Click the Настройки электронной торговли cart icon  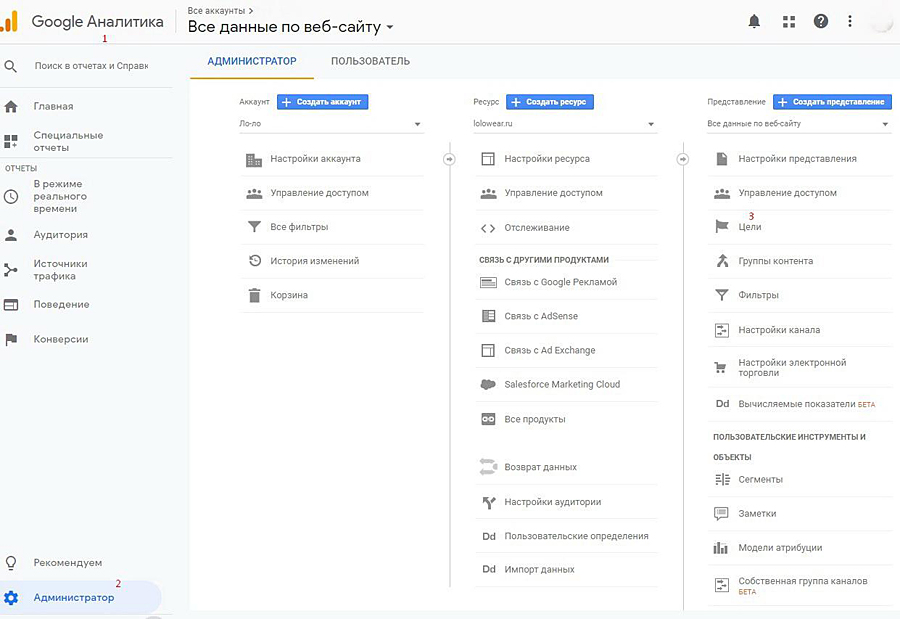tap(722, 368)
